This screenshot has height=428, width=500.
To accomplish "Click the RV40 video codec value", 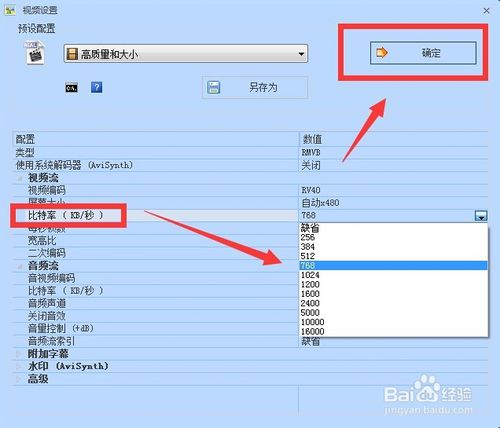I will coord(311,190).
